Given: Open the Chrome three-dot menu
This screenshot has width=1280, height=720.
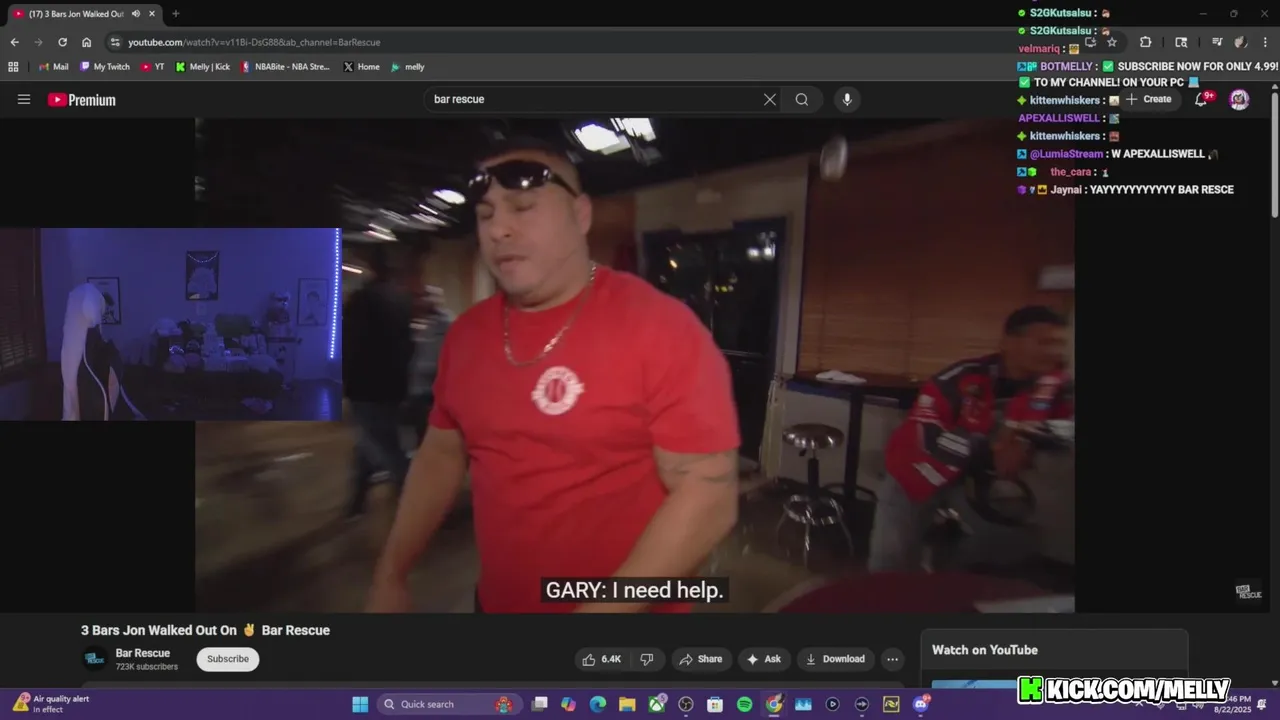Looking at the screenshot, I should click(x=1264, y=42).
